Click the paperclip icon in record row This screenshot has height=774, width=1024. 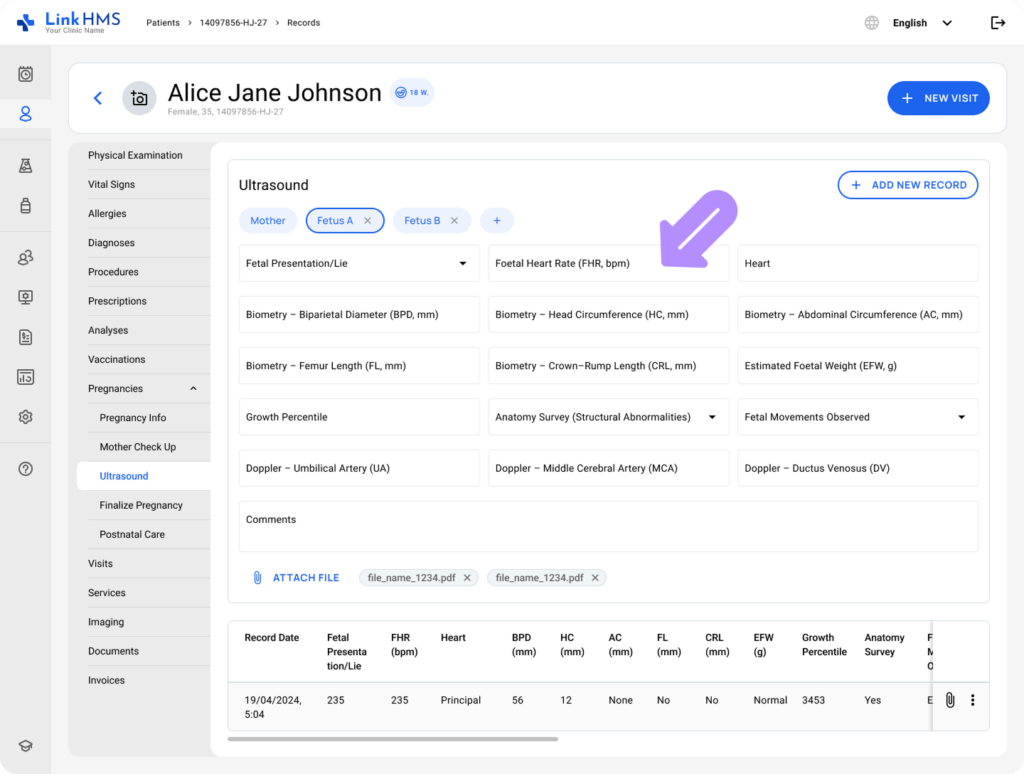point(950,700)
